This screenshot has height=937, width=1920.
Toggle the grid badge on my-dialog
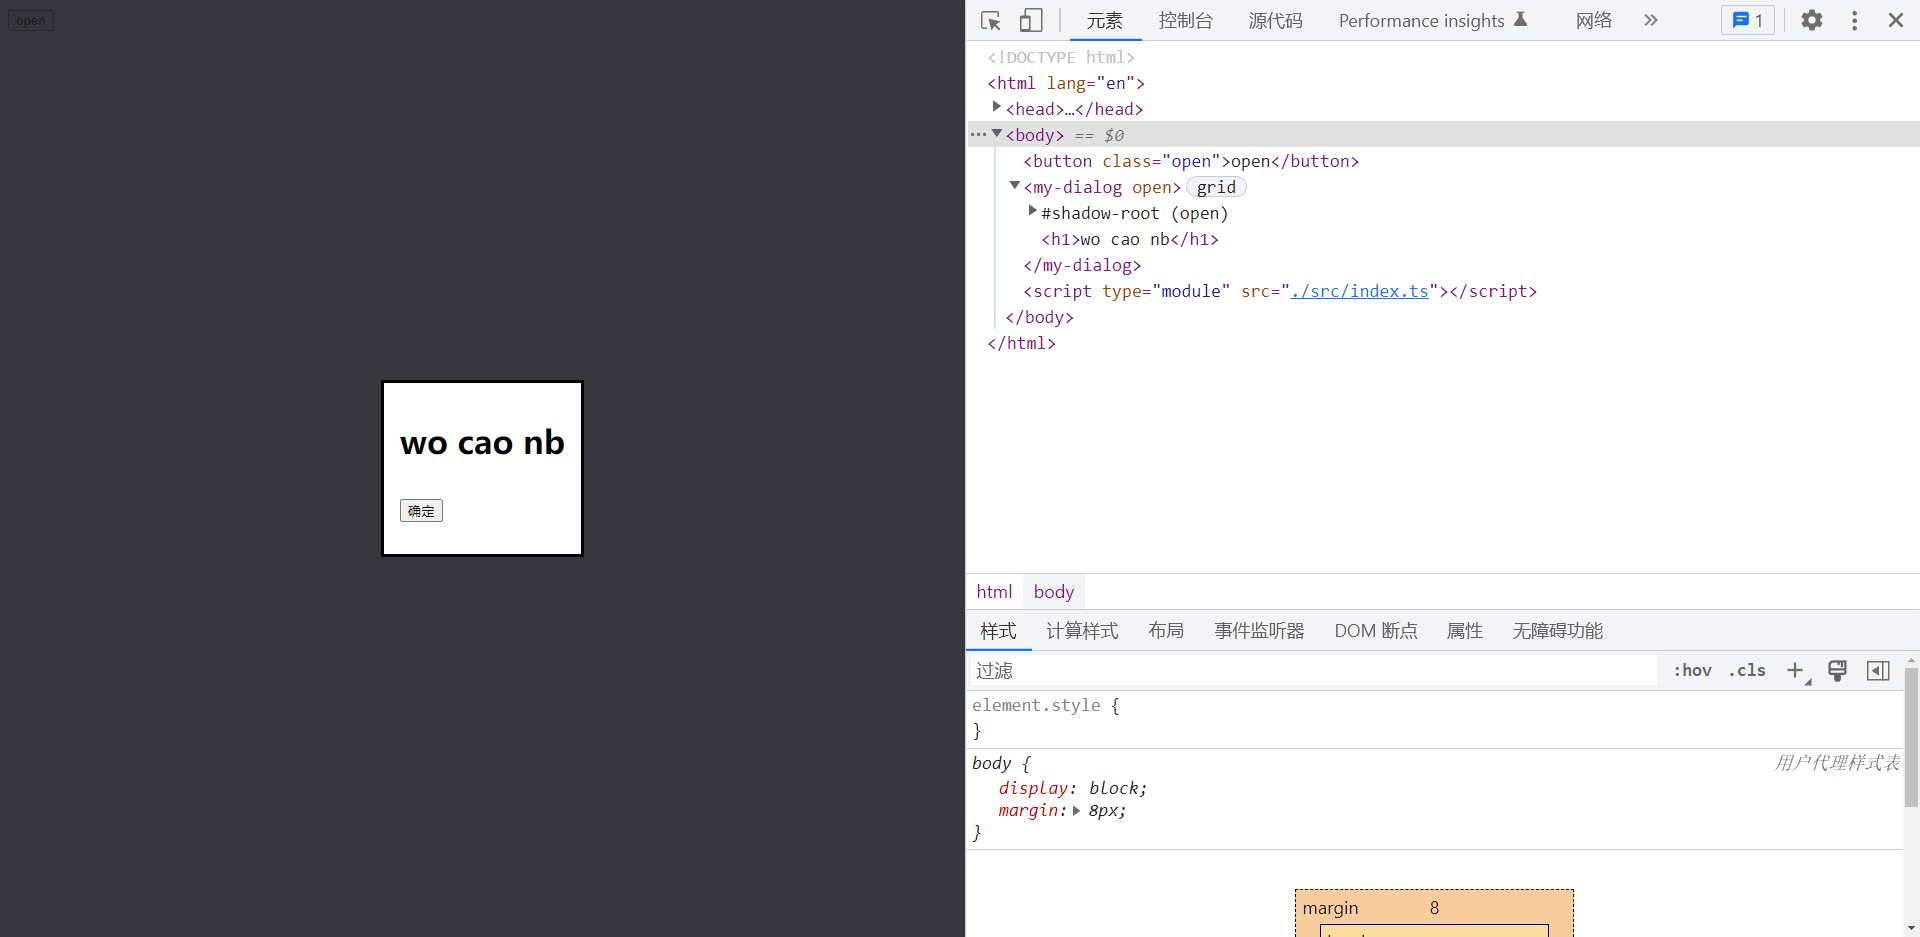tap(1216, 187)
